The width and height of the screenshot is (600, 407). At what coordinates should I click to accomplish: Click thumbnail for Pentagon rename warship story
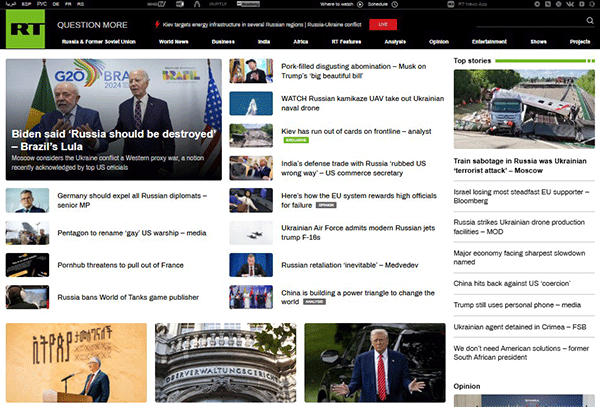[27, 233]
